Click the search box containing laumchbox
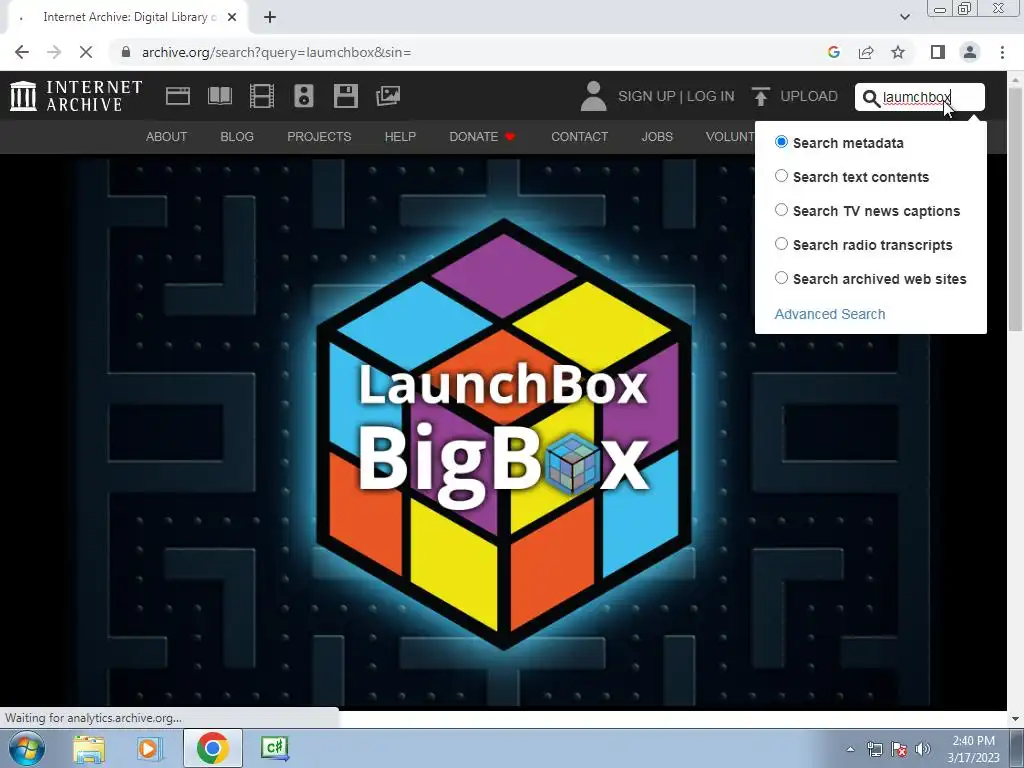The height and width of the screenshot is (768, 1024). [920, 97]
